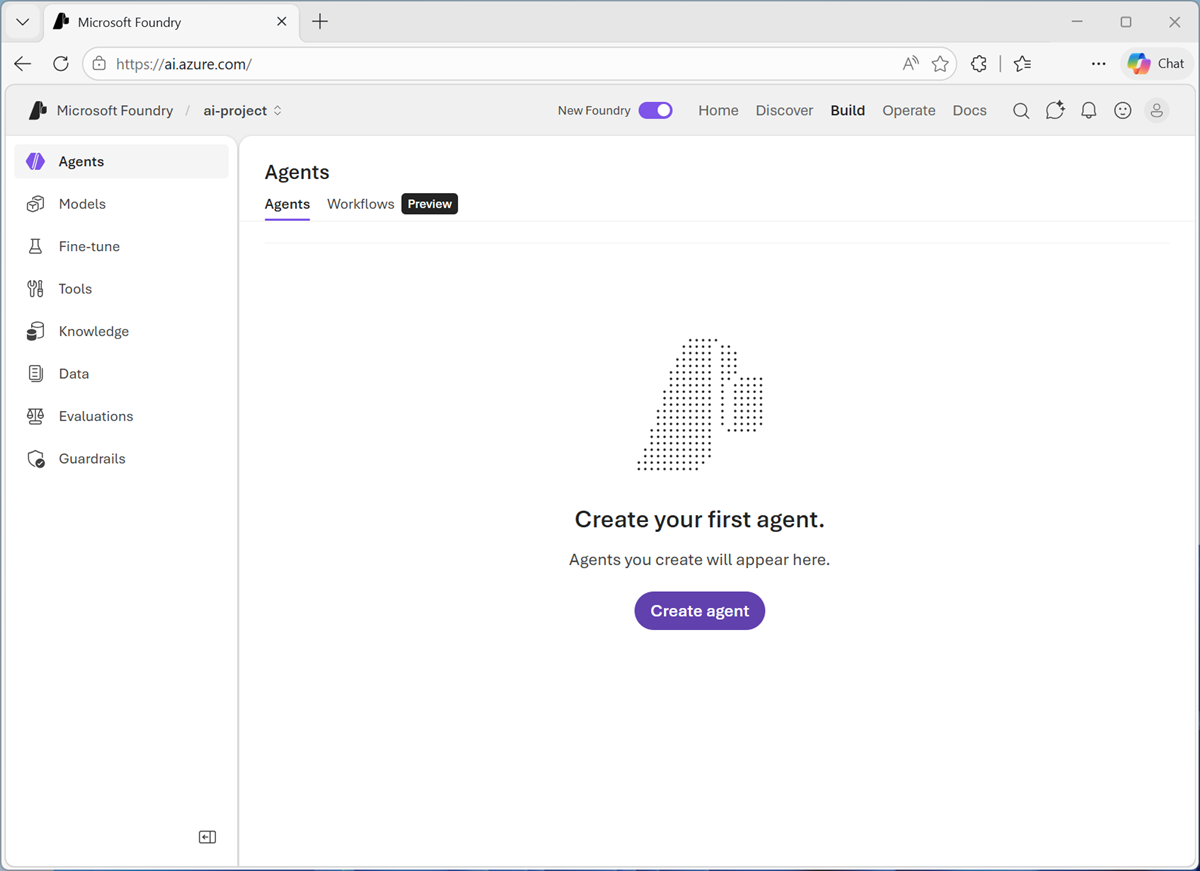The image size is (1200, 871).
Task: Open the chat sparkle icon in header
Action: (x=1055, y=111)
